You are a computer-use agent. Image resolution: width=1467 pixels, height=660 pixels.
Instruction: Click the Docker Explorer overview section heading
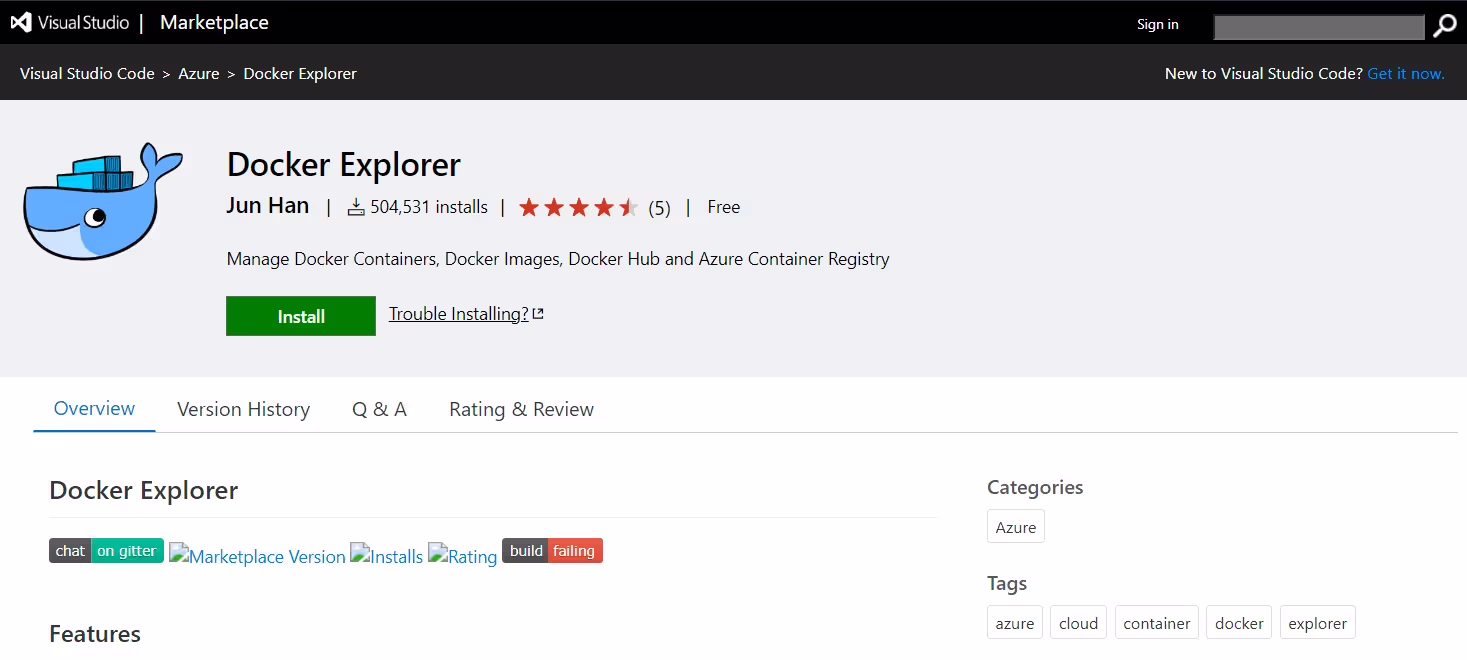[144, 490]
